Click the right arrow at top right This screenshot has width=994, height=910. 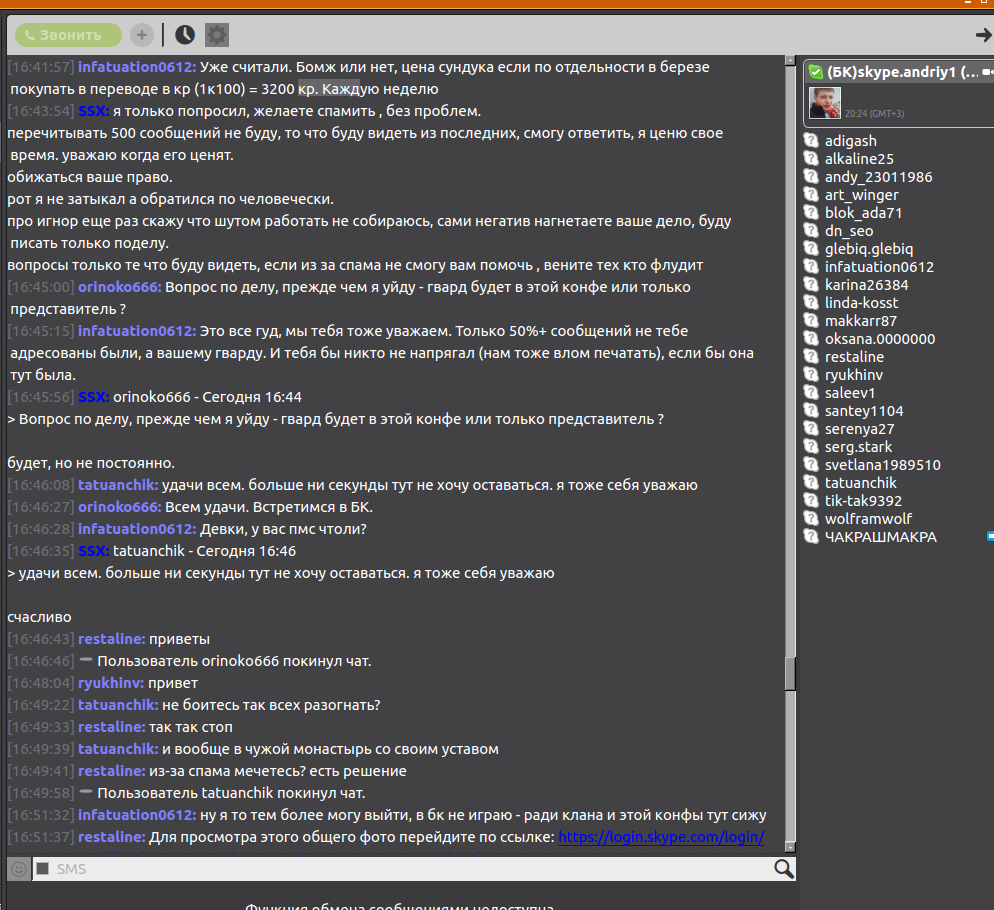pyautogui.click(x=983, y=35)
